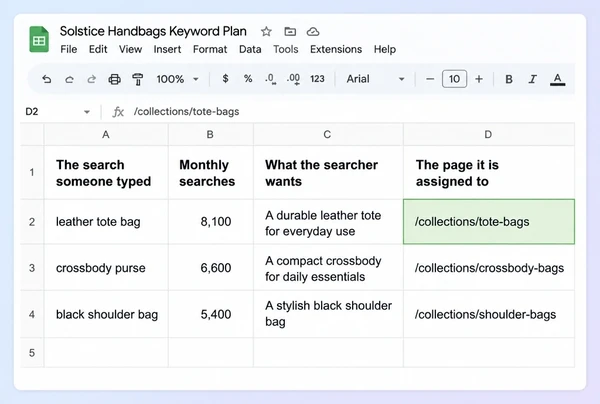Screen dimensions: 600x404
Task: Click the Google Sheets home logo
Action: 39,39
